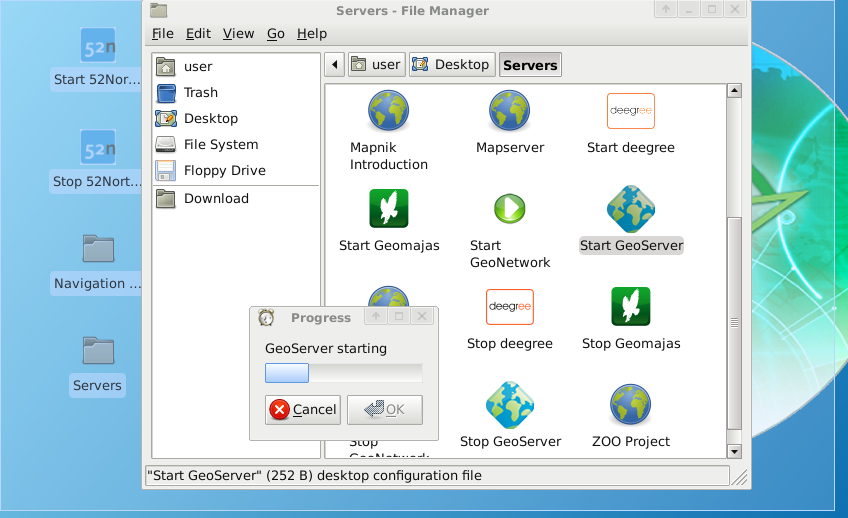Select the Start deegree icon

[631, 111]
